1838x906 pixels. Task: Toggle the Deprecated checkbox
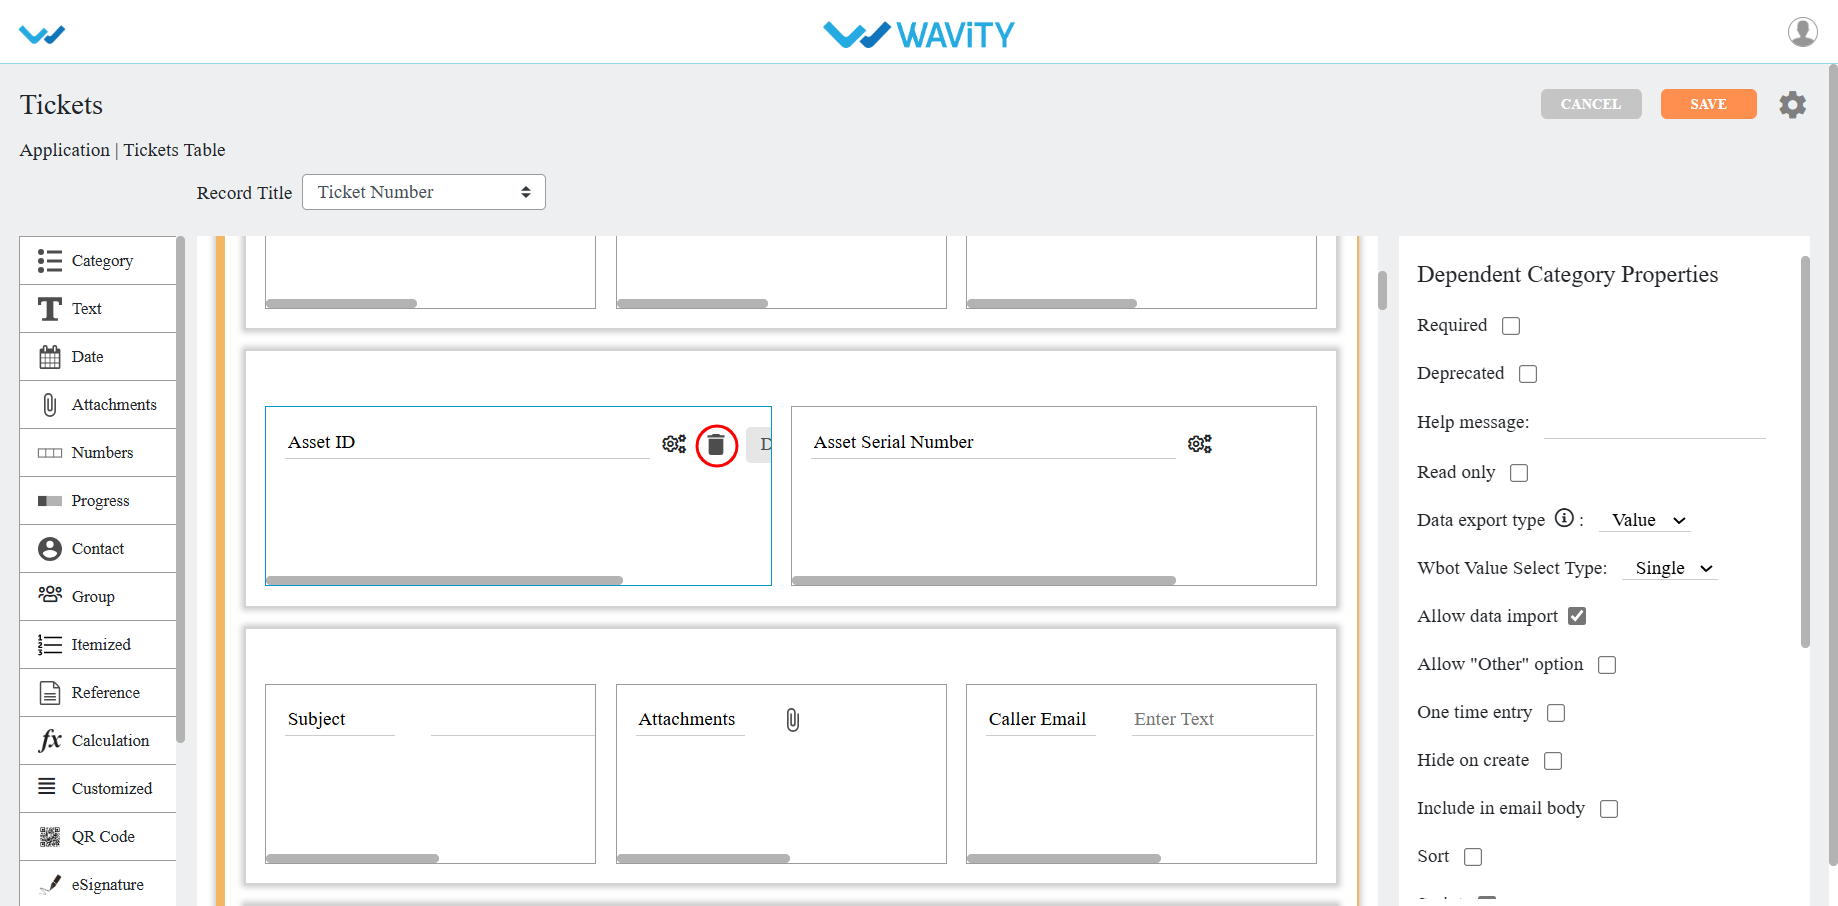[x=1528, y=374]
